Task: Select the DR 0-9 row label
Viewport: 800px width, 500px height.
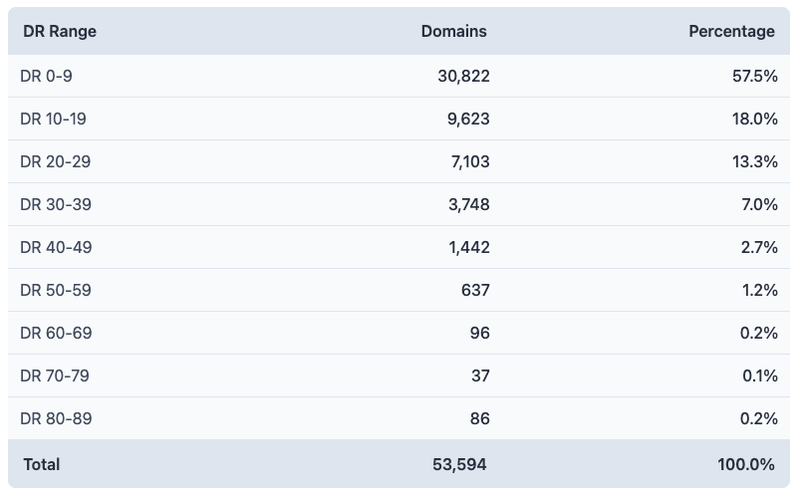Action: click(x=46, y=76)
